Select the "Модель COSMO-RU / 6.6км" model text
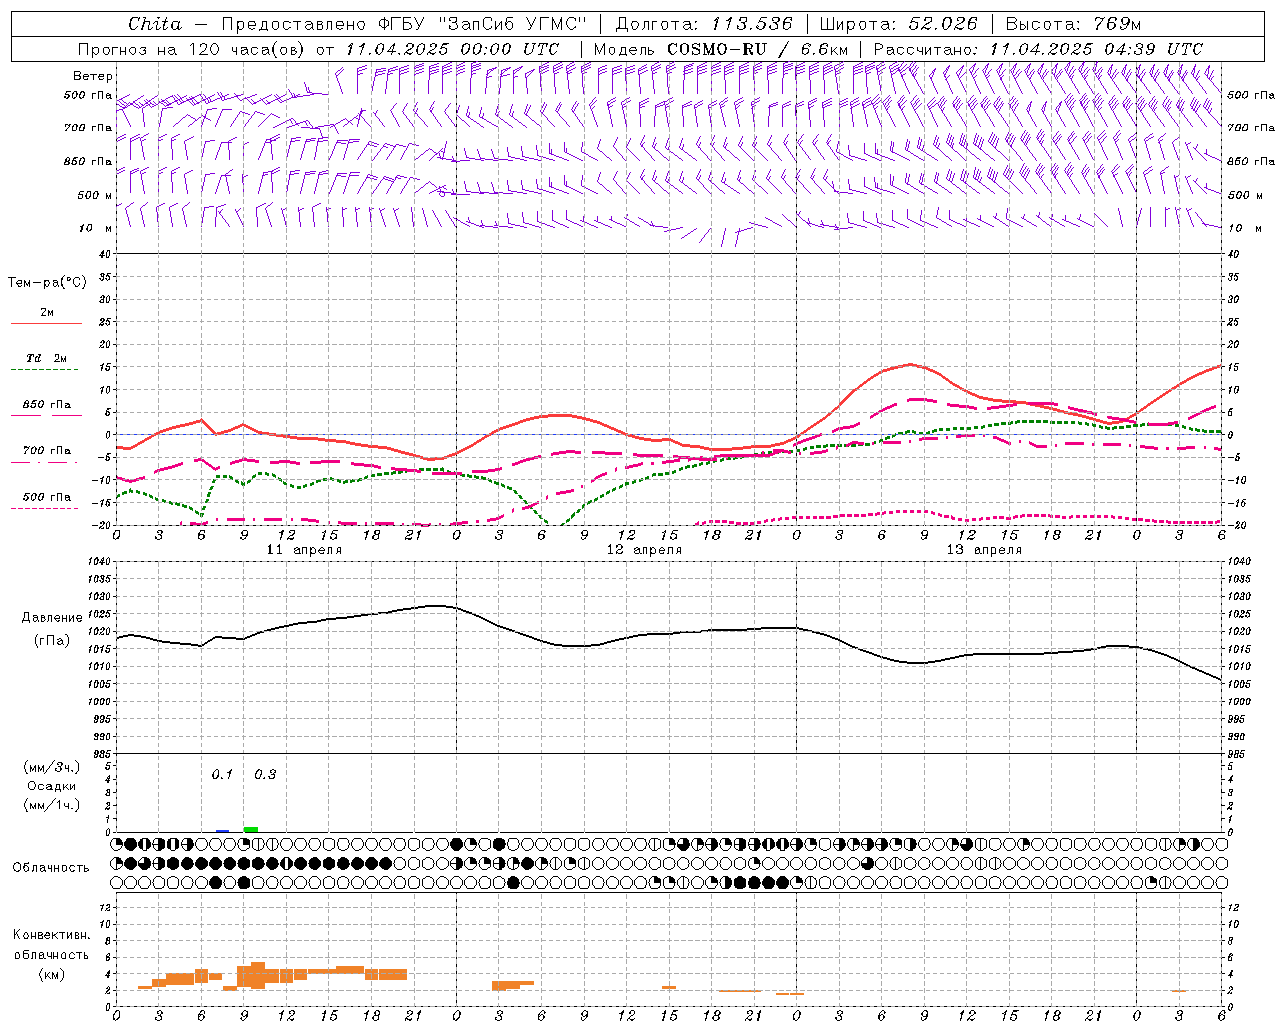 720,49
